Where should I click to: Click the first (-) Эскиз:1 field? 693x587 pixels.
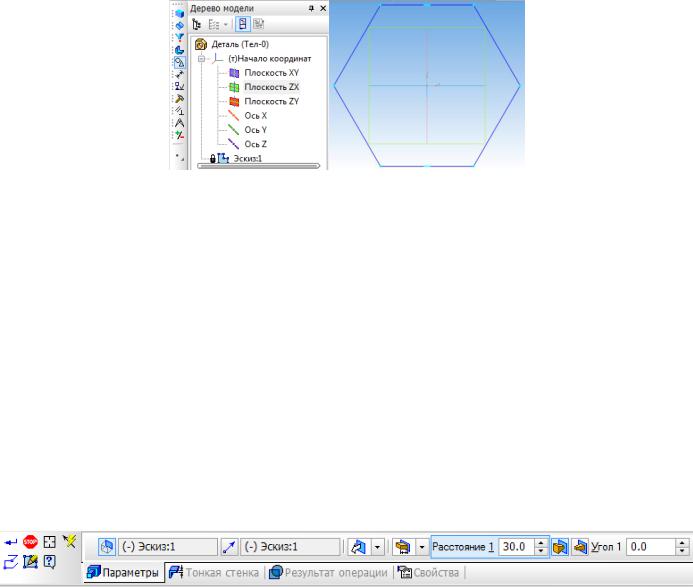[x=168, y=547]
